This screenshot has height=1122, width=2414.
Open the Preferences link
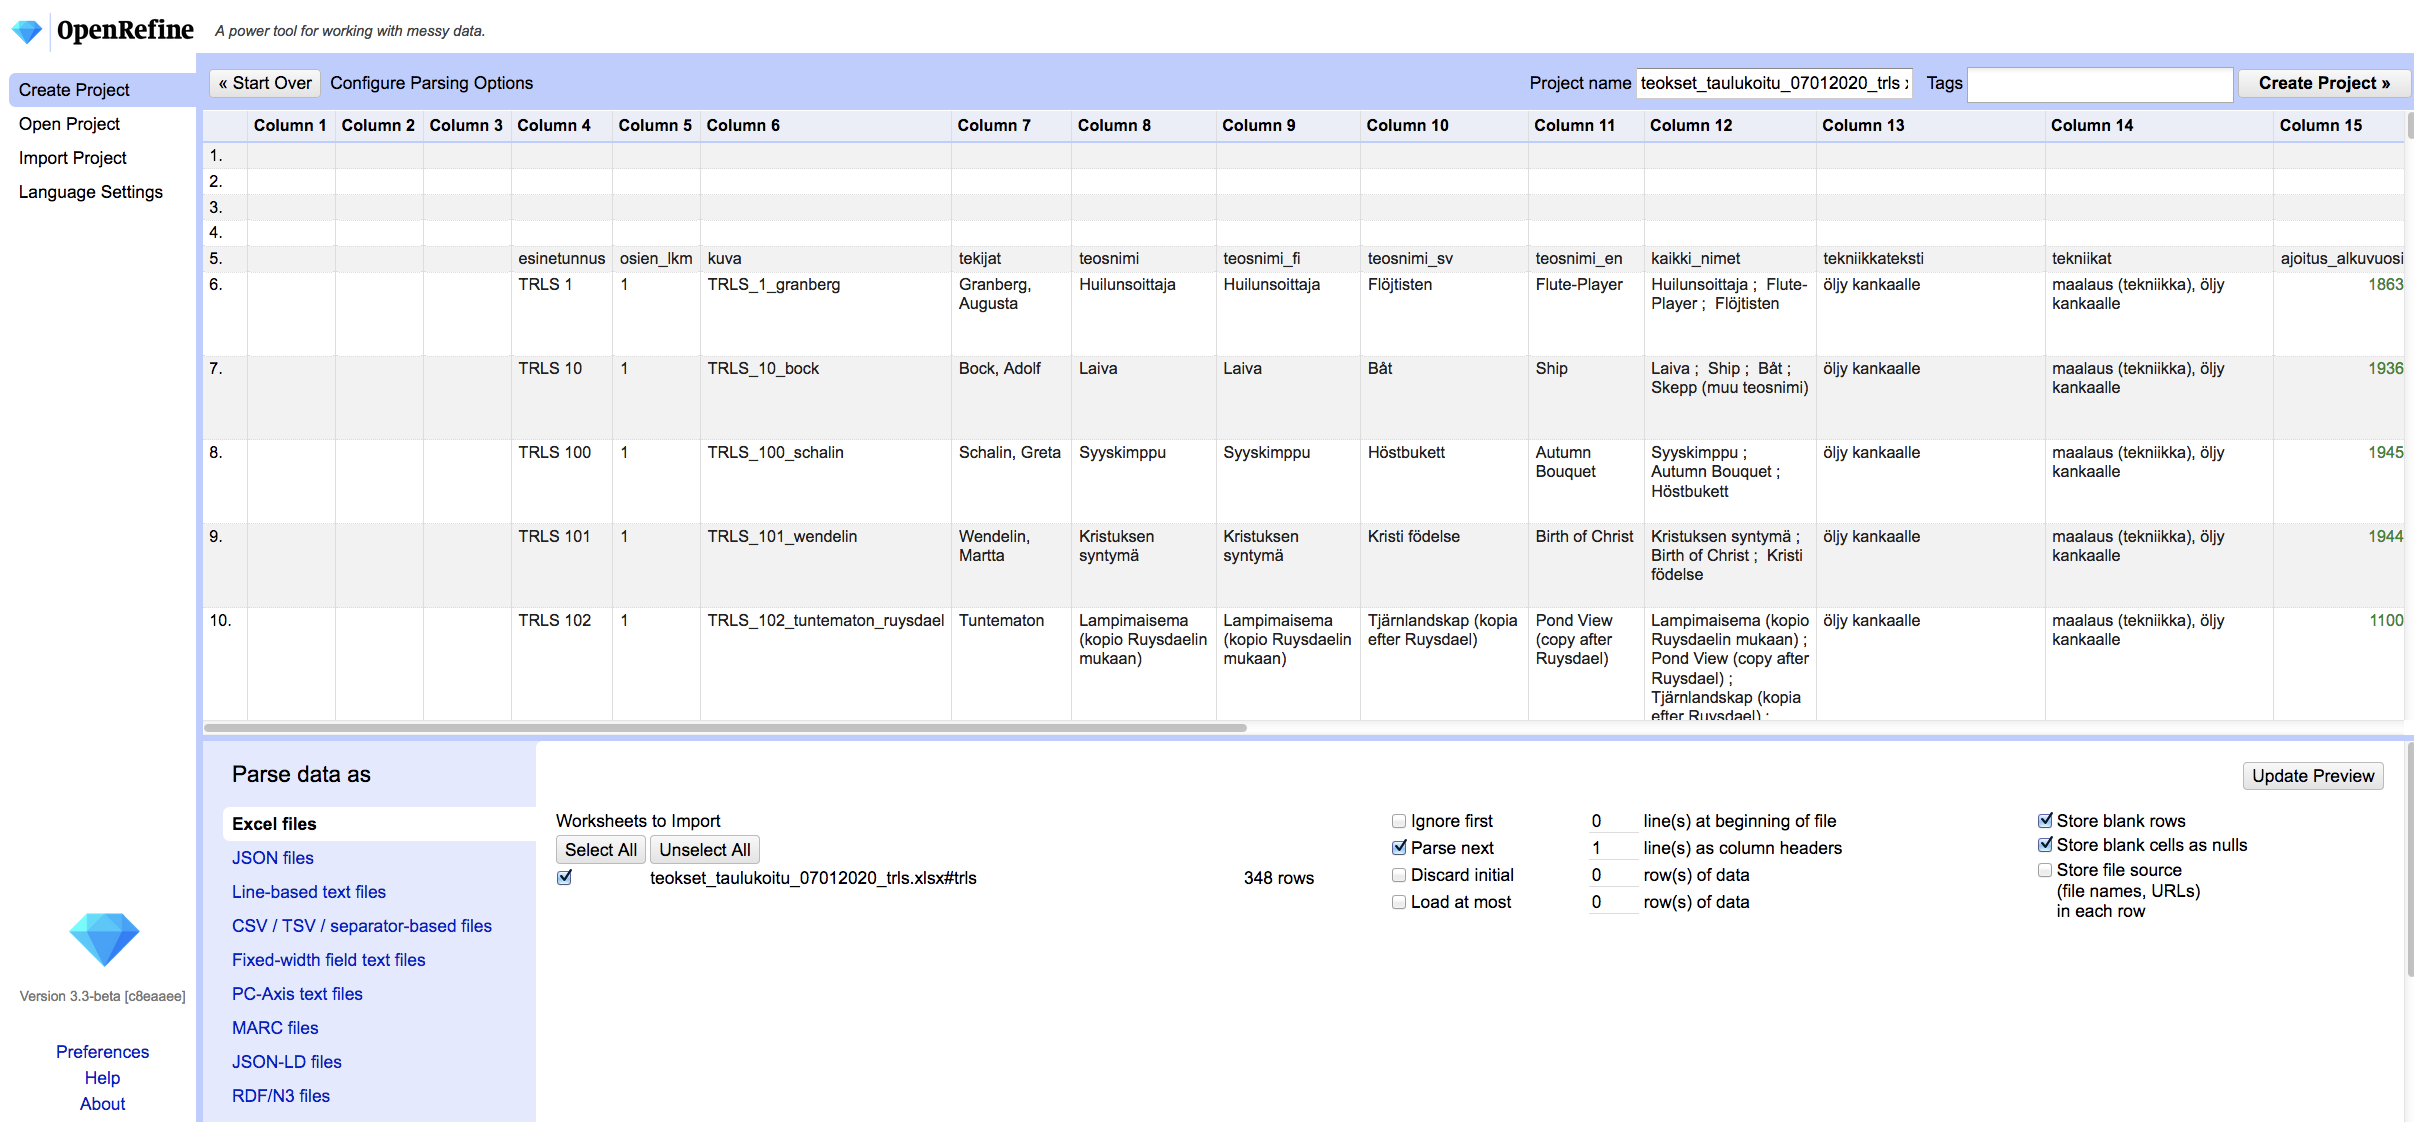(x=102, y=1052)
